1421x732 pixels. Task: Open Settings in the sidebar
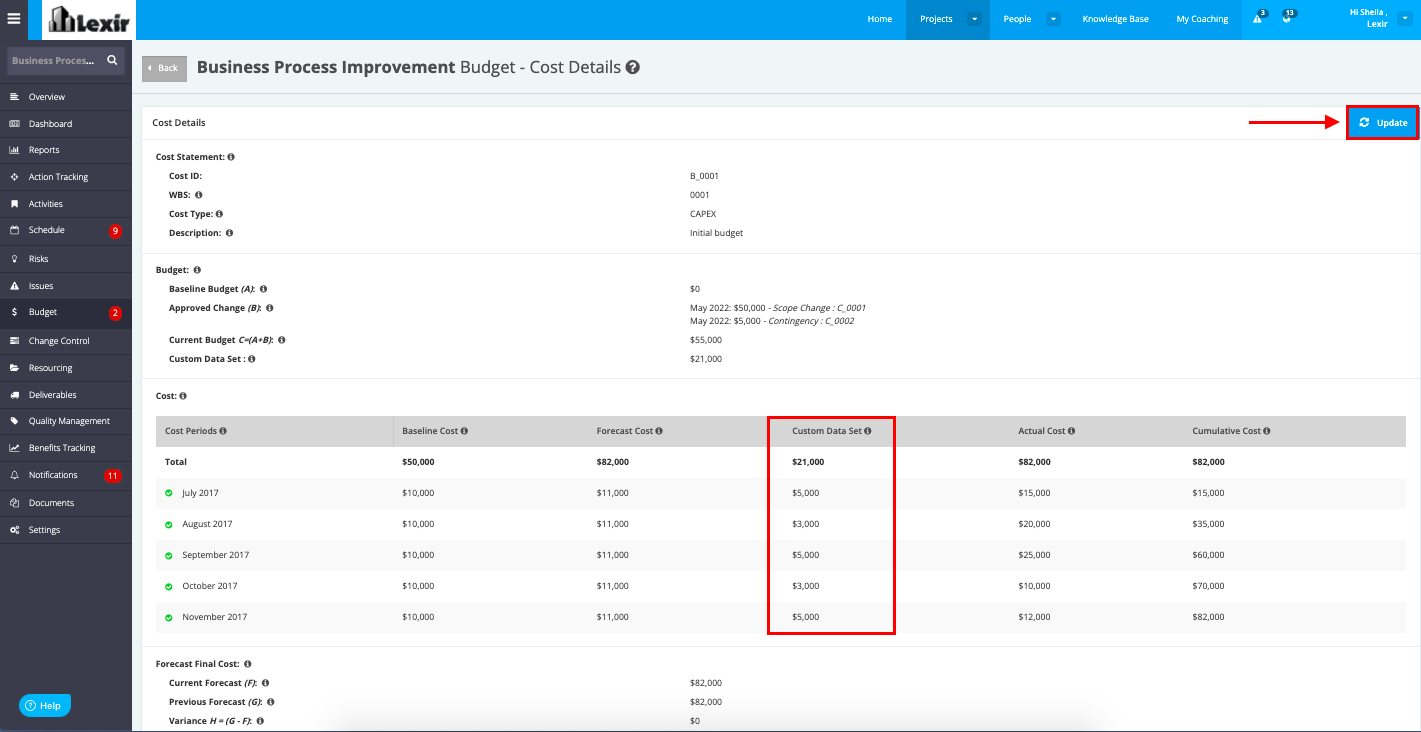coord(66,530)
